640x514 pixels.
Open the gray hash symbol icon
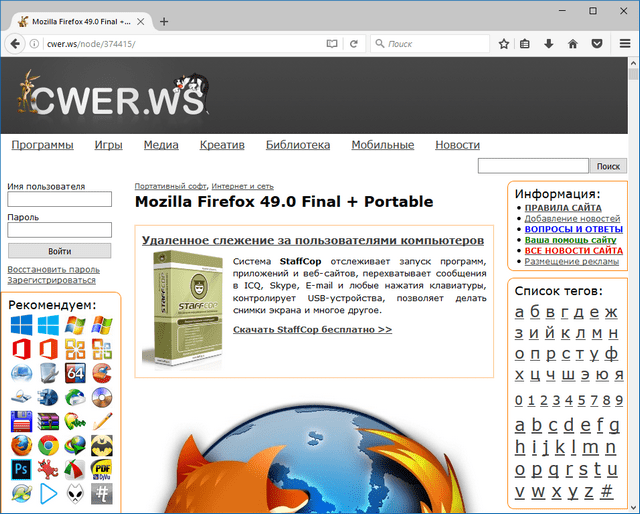coord(102,494)
